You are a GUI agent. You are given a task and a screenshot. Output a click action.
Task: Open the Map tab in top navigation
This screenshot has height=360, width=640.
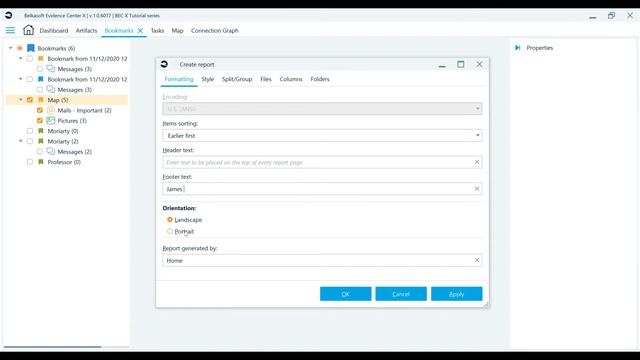[x=178, y=31]
